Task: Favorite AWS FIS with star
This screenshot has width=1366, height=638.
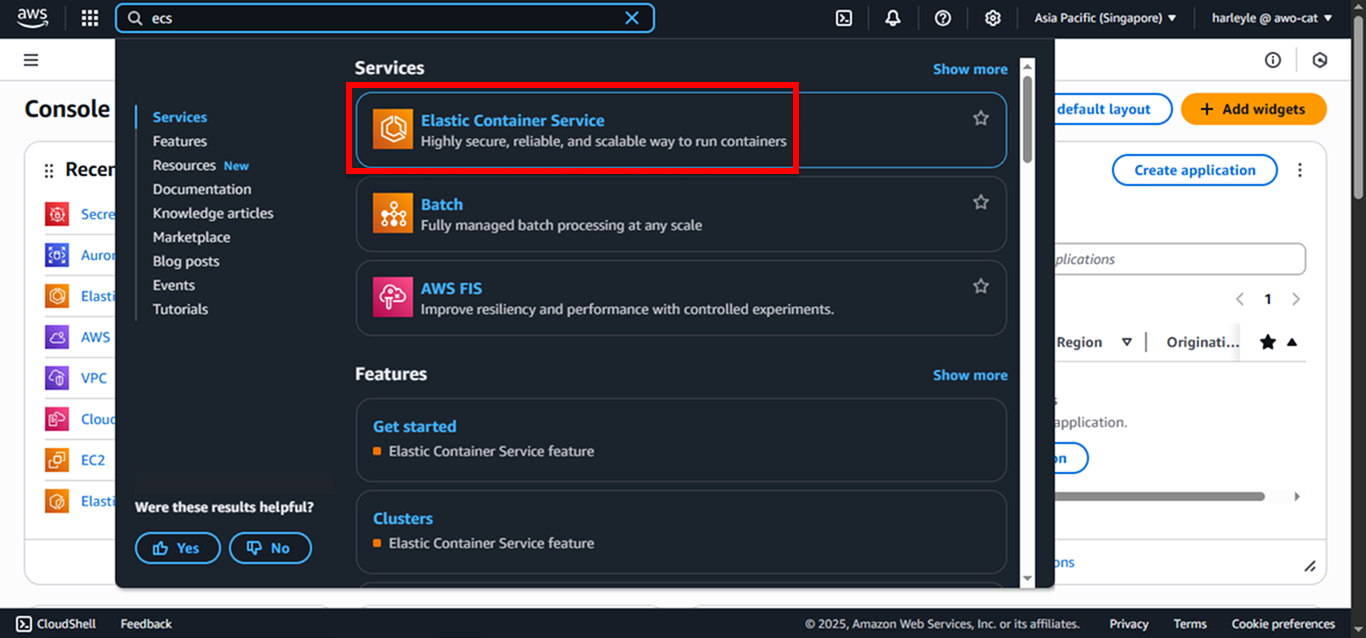Action: click(x=981, y=286)
